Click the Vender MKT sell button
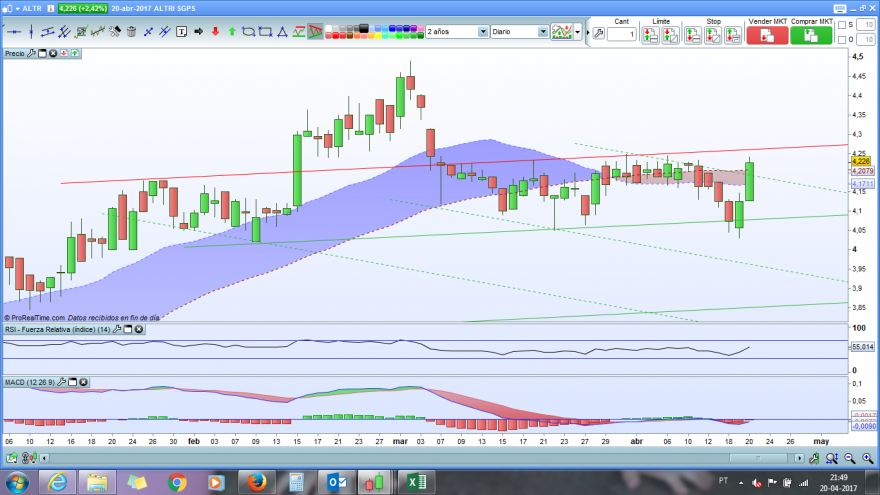Image resolution: width=880 pixels, height=495 pixels. point(767,35)
